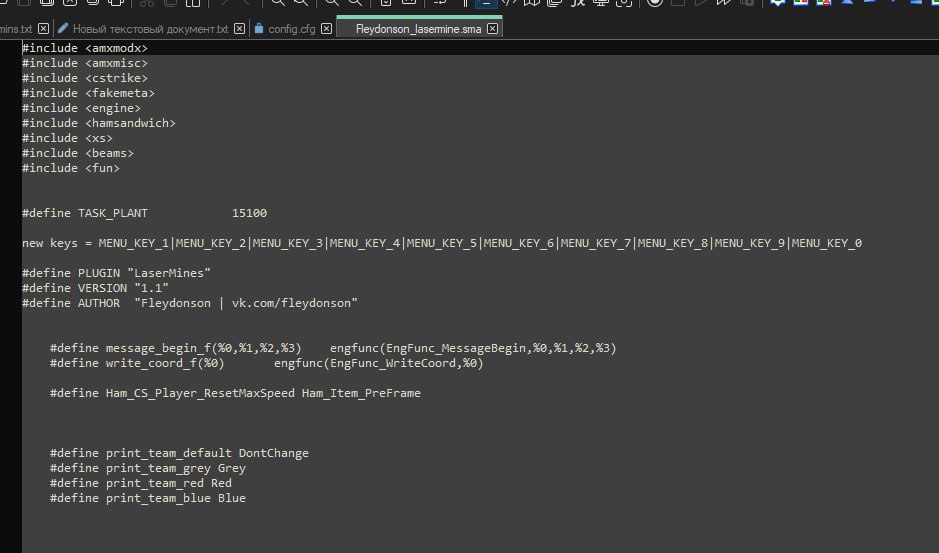The image size is (939, 553).
Task: Click the #include <xs> line
Action: point(67,138)
